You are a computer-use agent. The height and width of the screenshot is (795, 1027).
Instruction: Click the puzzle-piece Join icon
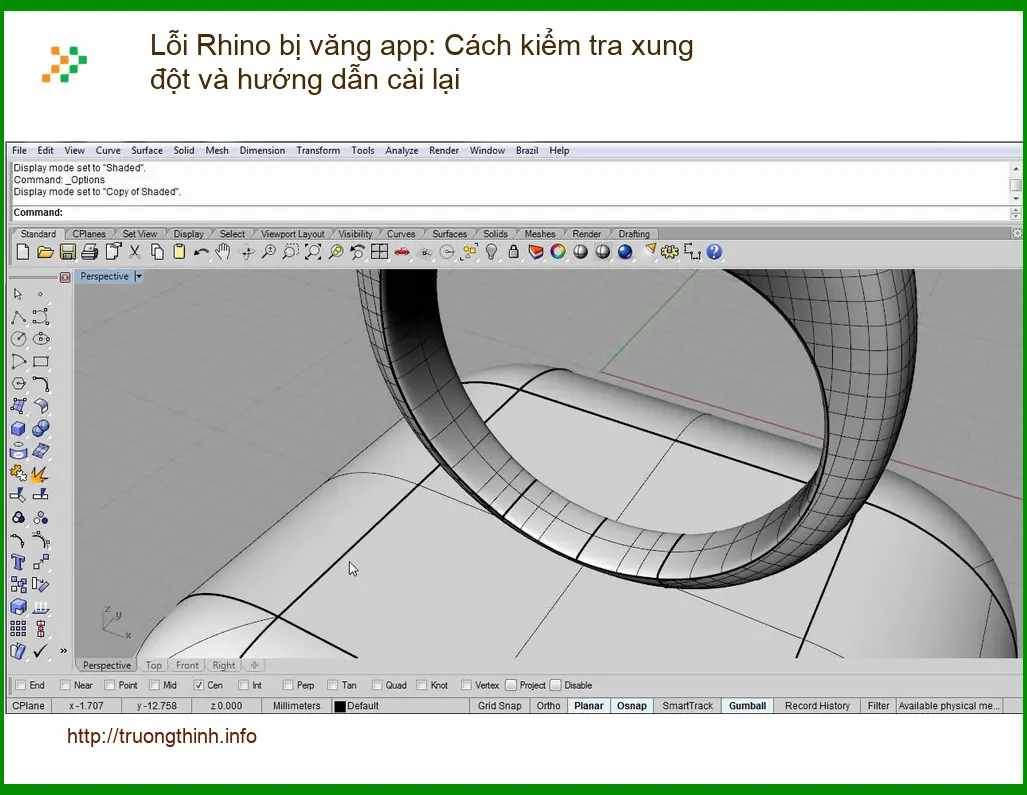[18, 473]
